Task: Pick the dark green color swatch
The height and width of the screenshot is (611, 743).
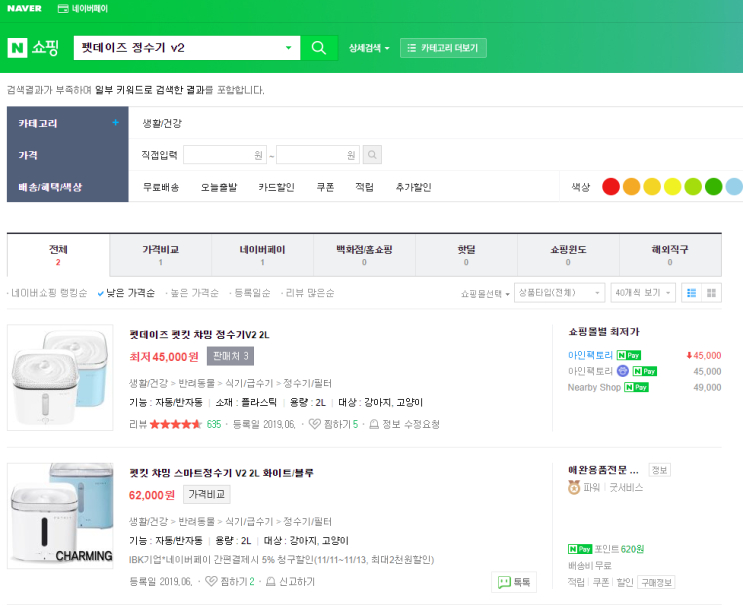Action: [713, 187]
